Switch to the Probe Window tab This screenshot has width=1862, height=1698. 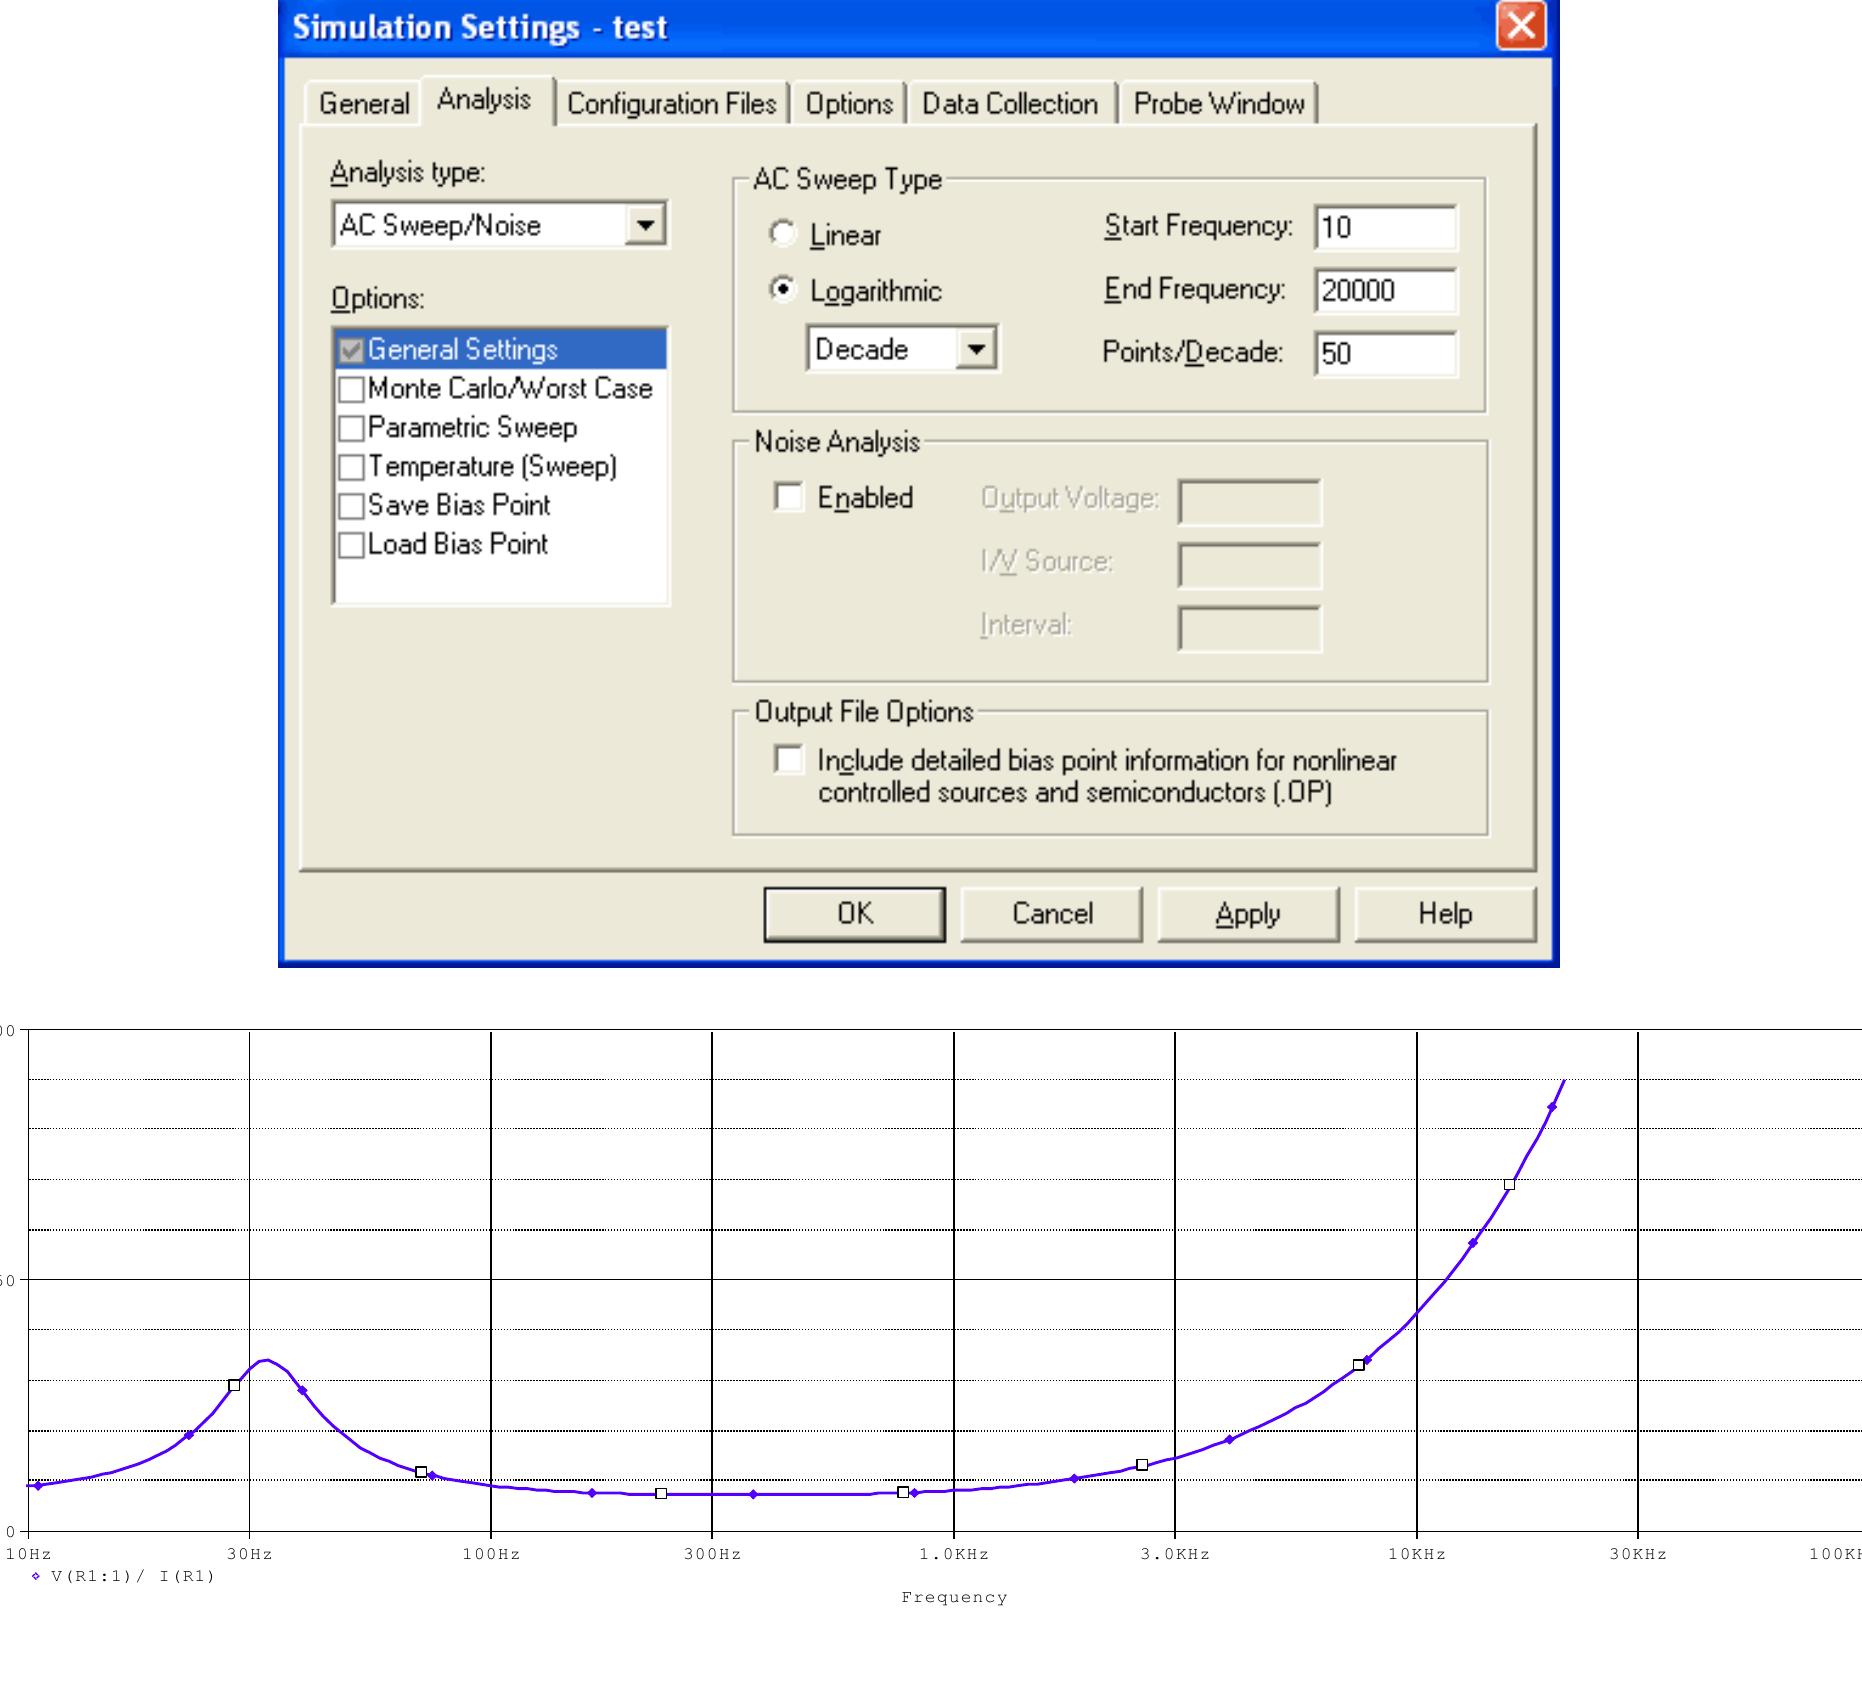pos(1219,103)
